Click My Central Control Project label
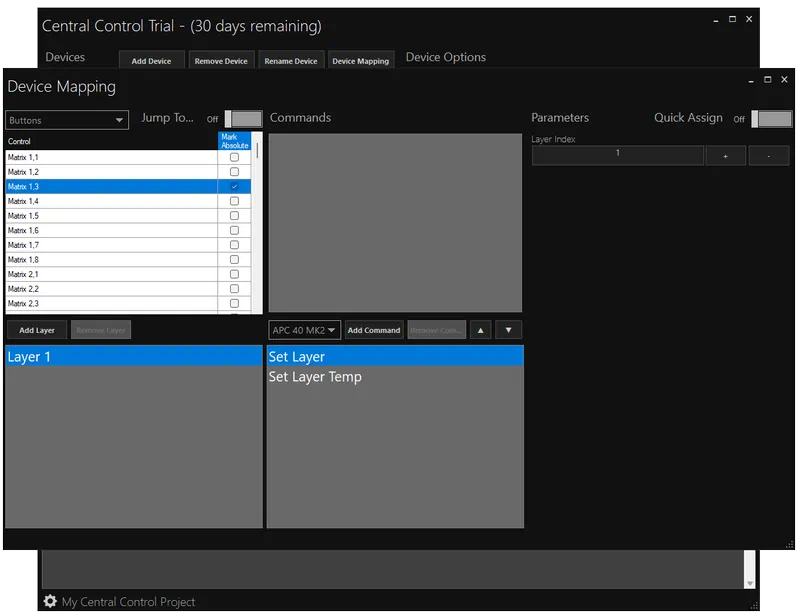Viewport: 800px width, 616px height. coord(128,602)
